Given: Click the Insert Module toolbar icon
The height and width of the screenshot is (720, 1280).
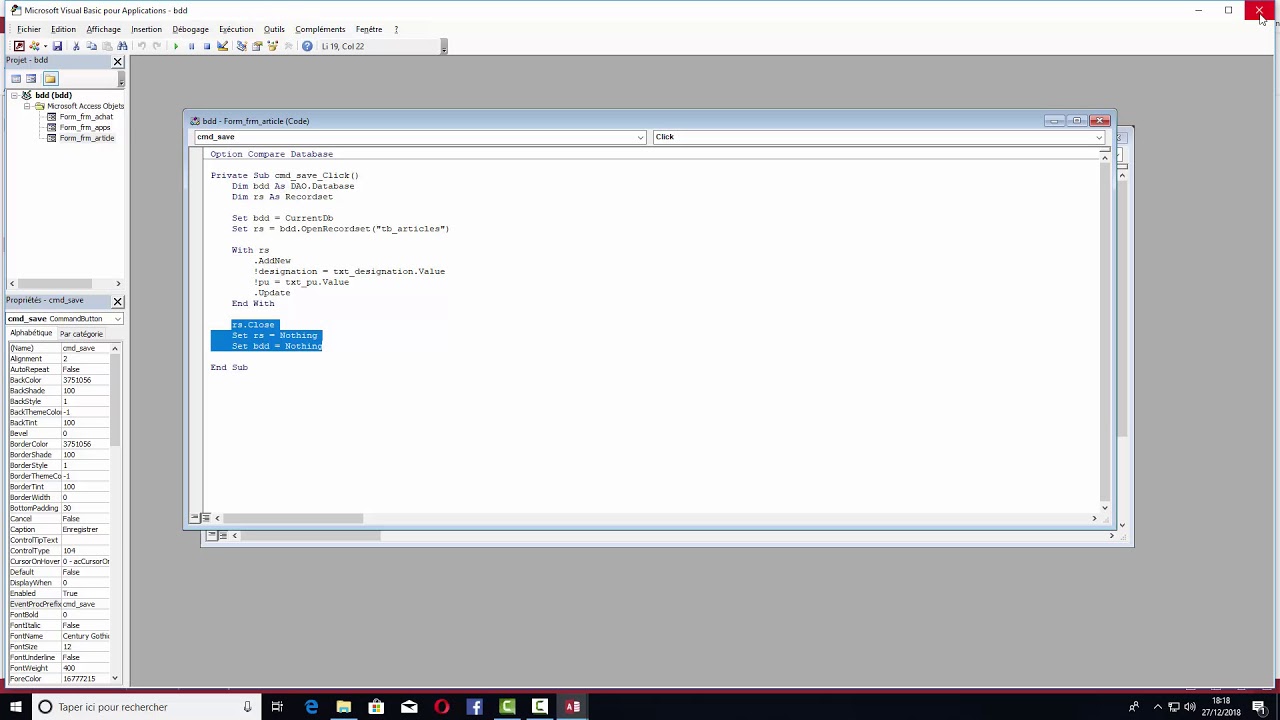Looking at the screenshot, I should (34, 46).
